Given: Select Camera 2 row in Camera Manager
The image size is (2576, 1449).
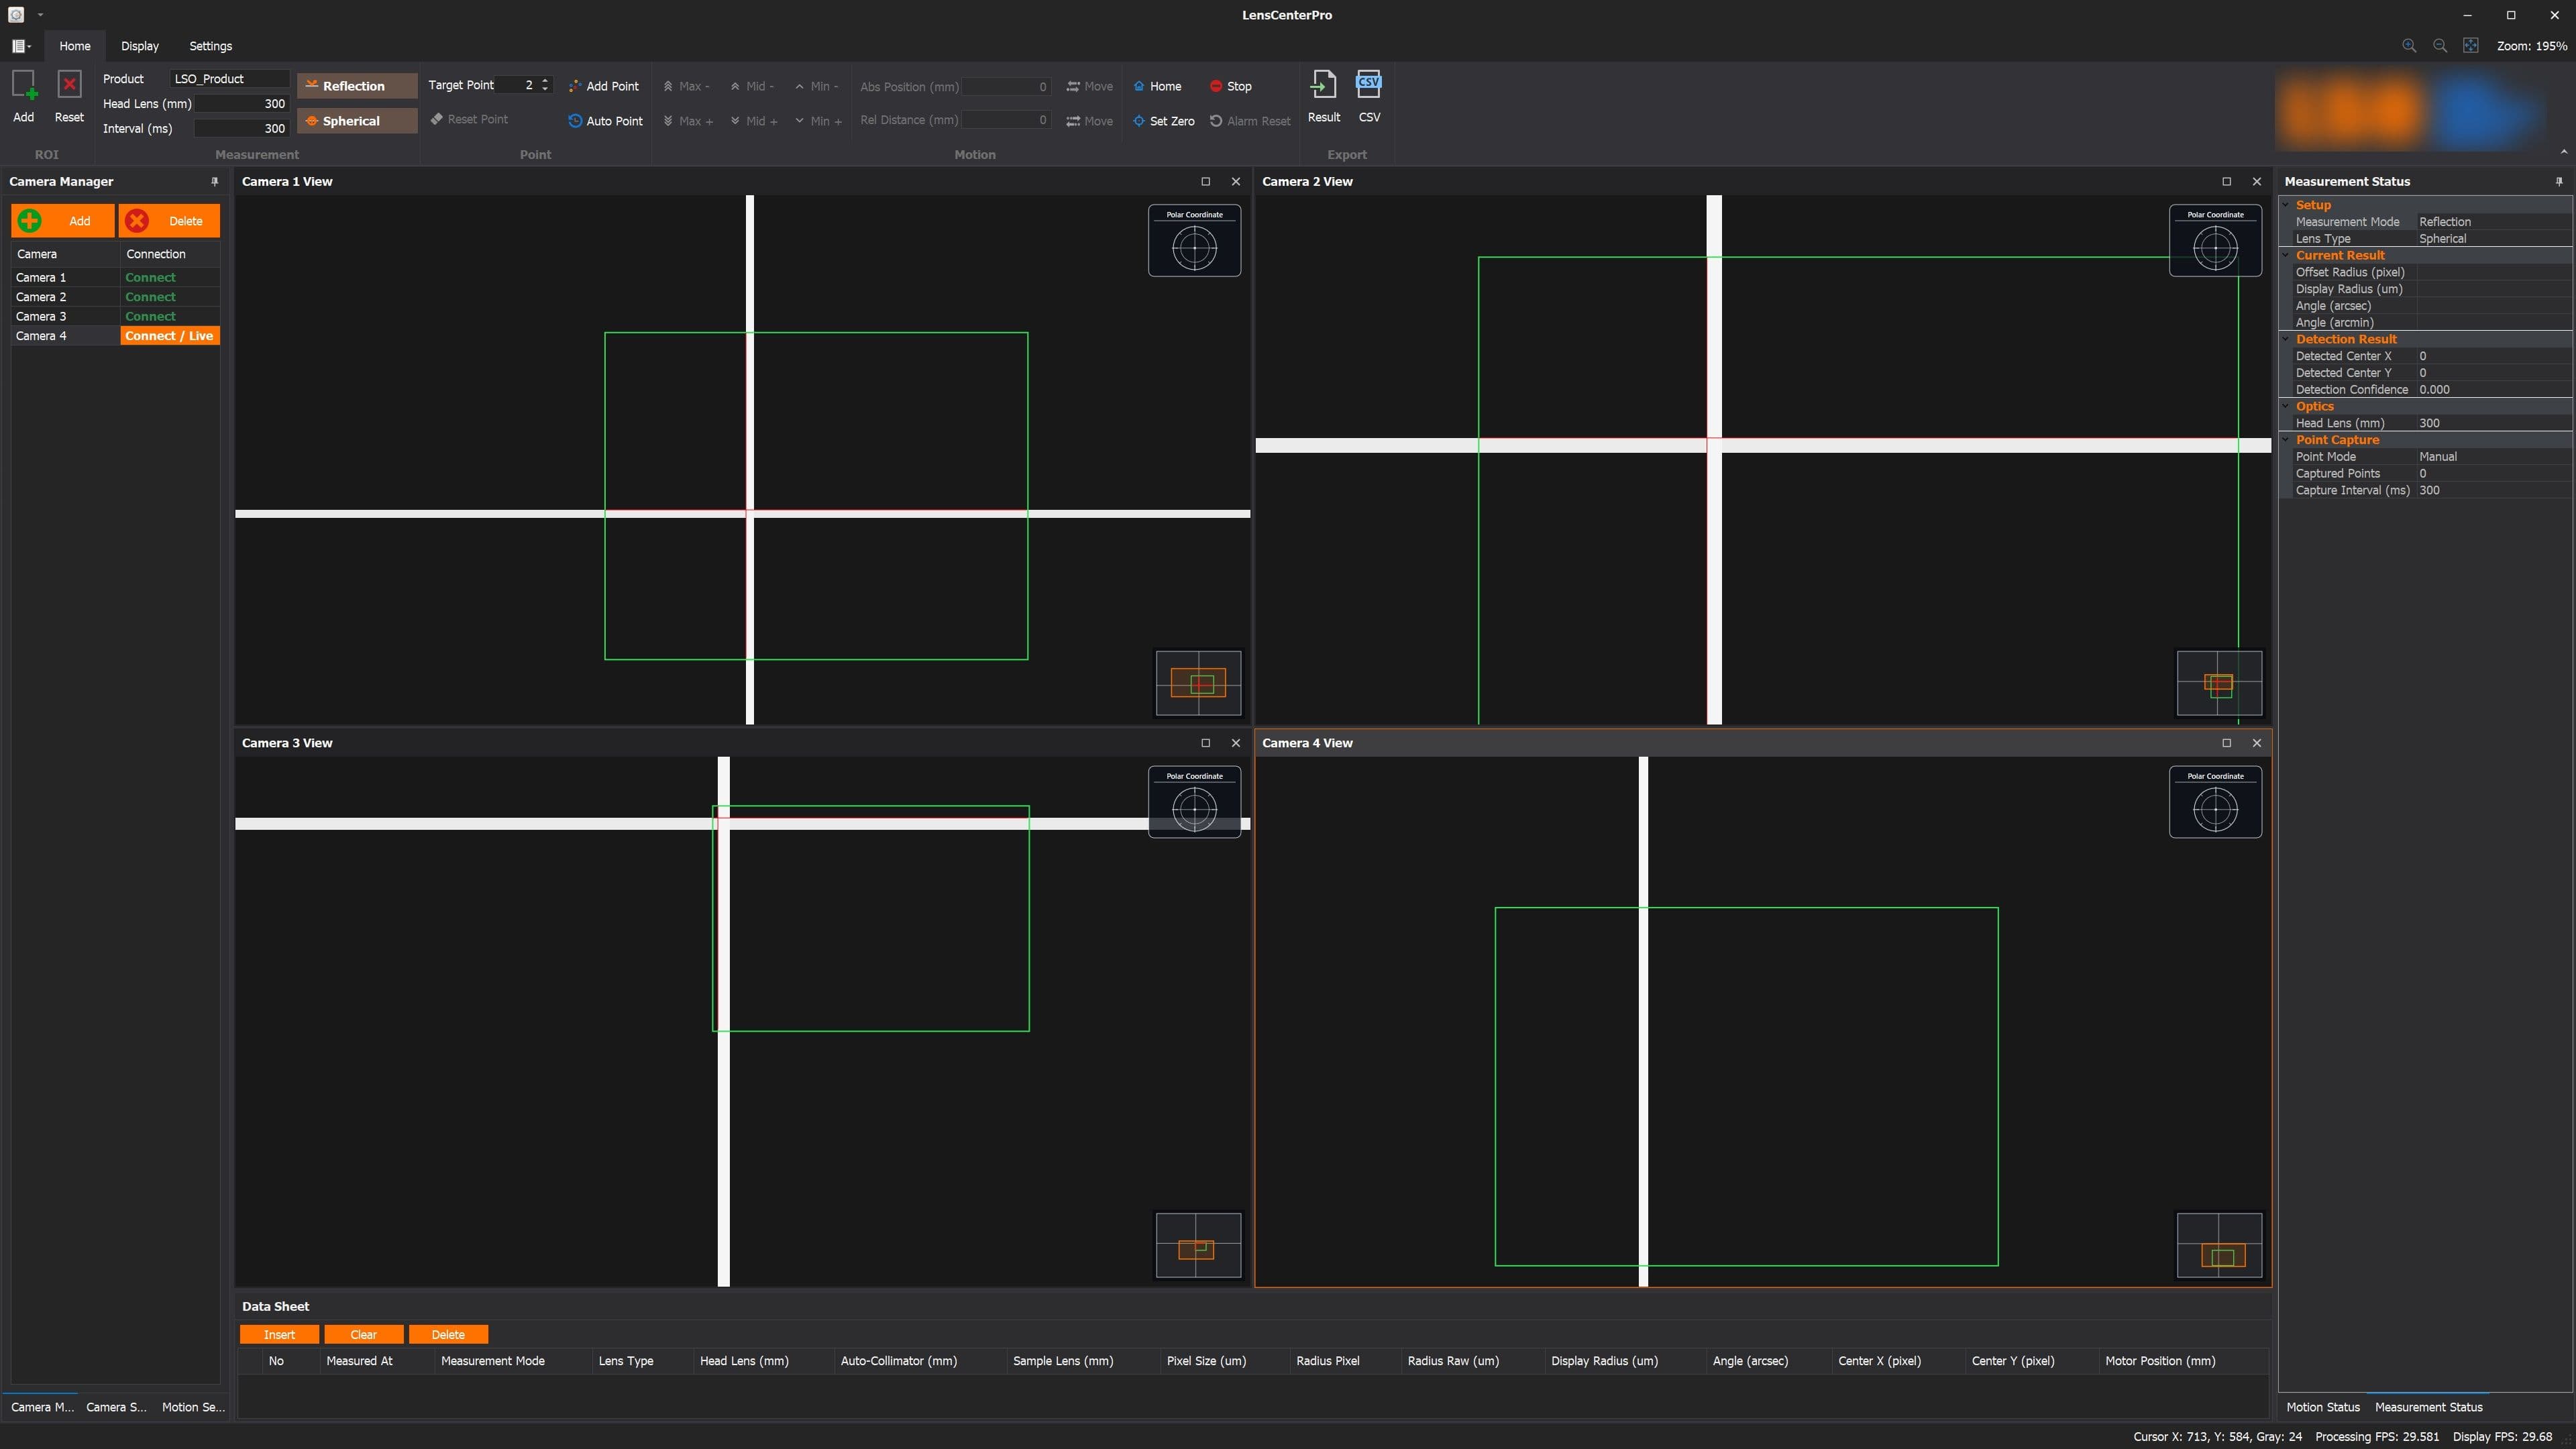Looking at the screenshot, I should [x=116, y=297].
